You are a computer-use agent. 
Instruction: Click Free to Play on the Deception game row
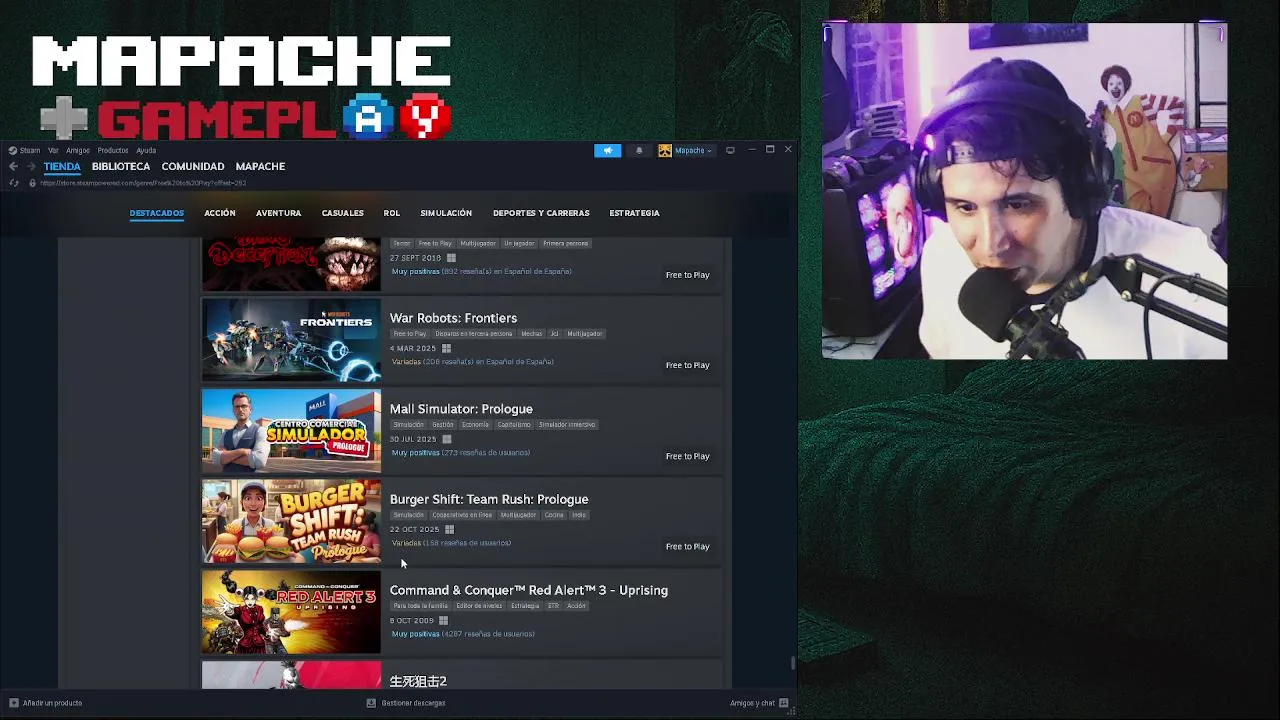pyautogui.click(x=688, y=275)
